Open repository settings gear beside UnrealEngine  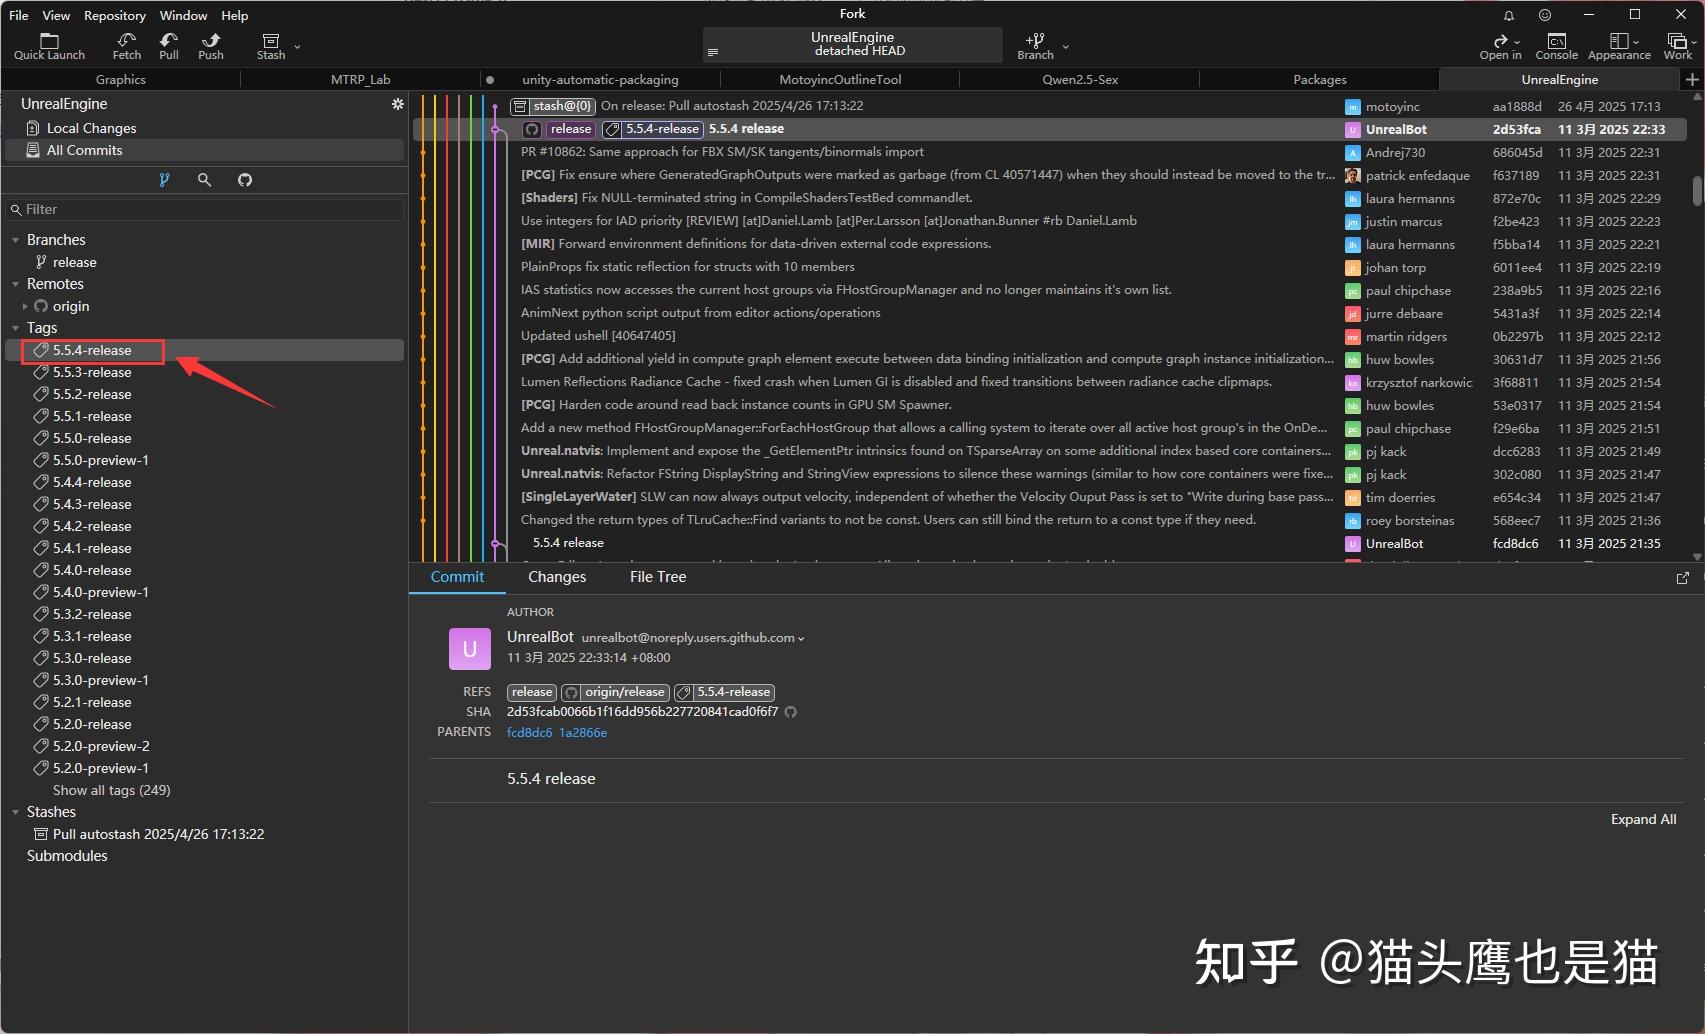point(397,103)
